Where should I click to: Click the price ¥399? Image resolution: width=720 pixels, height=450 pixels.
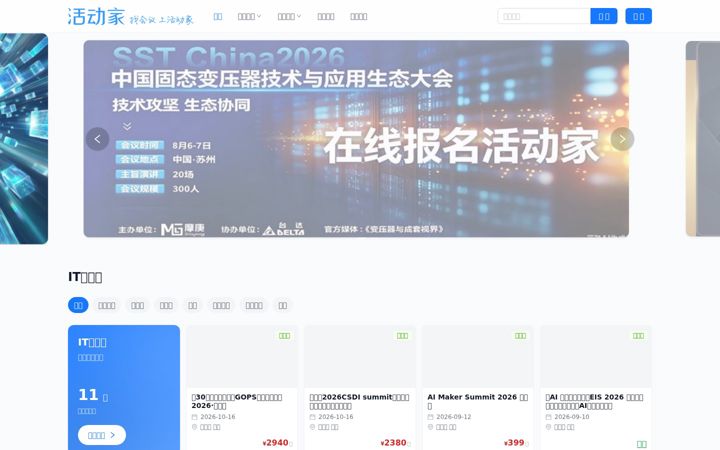[x=514, y=443]
